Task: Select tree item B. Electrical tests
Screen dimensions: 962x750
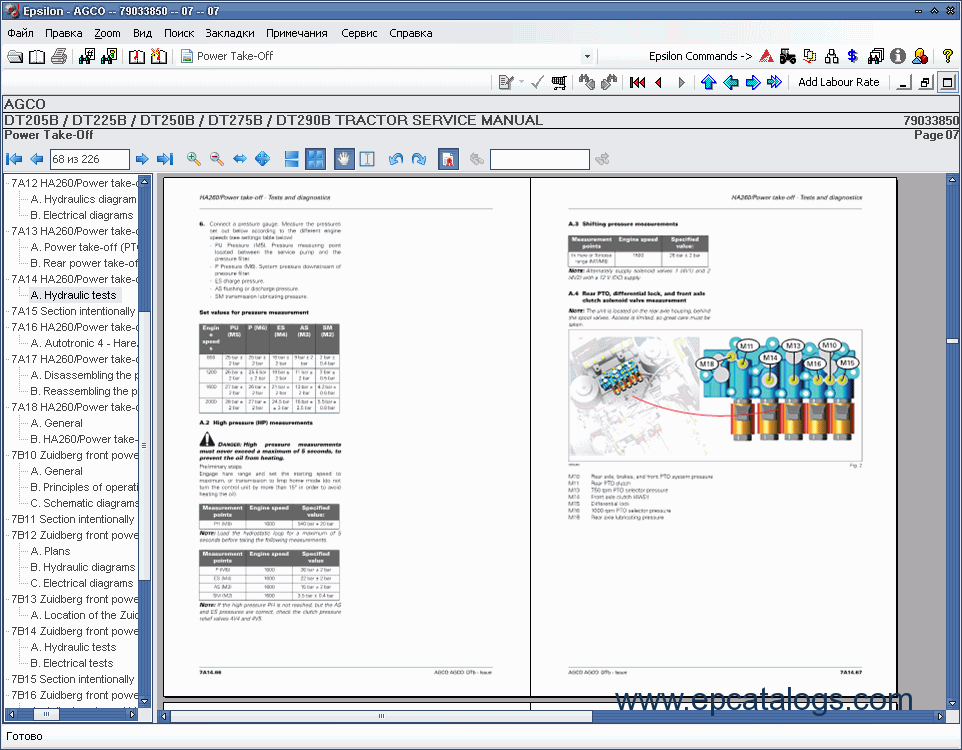Action: pos(72,663)
